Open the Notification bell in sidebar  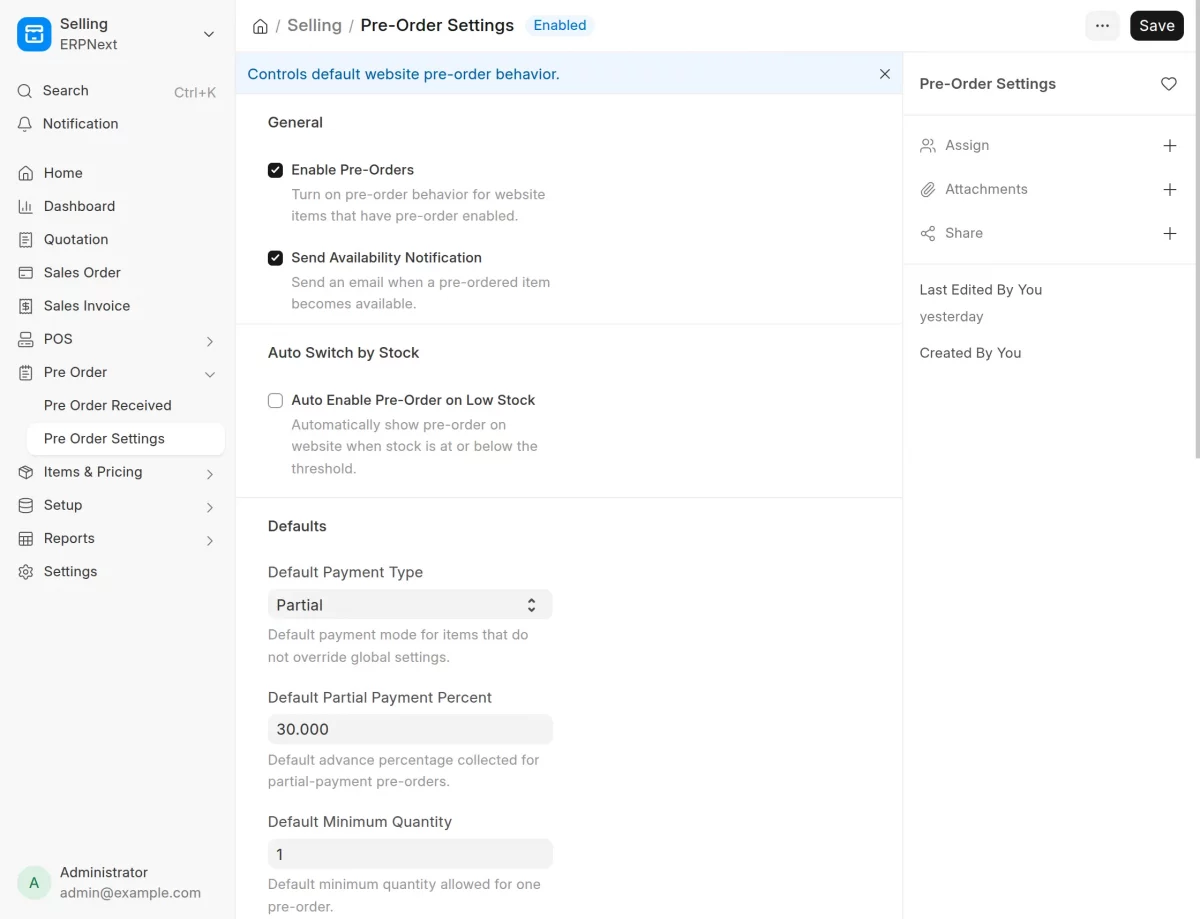tap(25, 124)
